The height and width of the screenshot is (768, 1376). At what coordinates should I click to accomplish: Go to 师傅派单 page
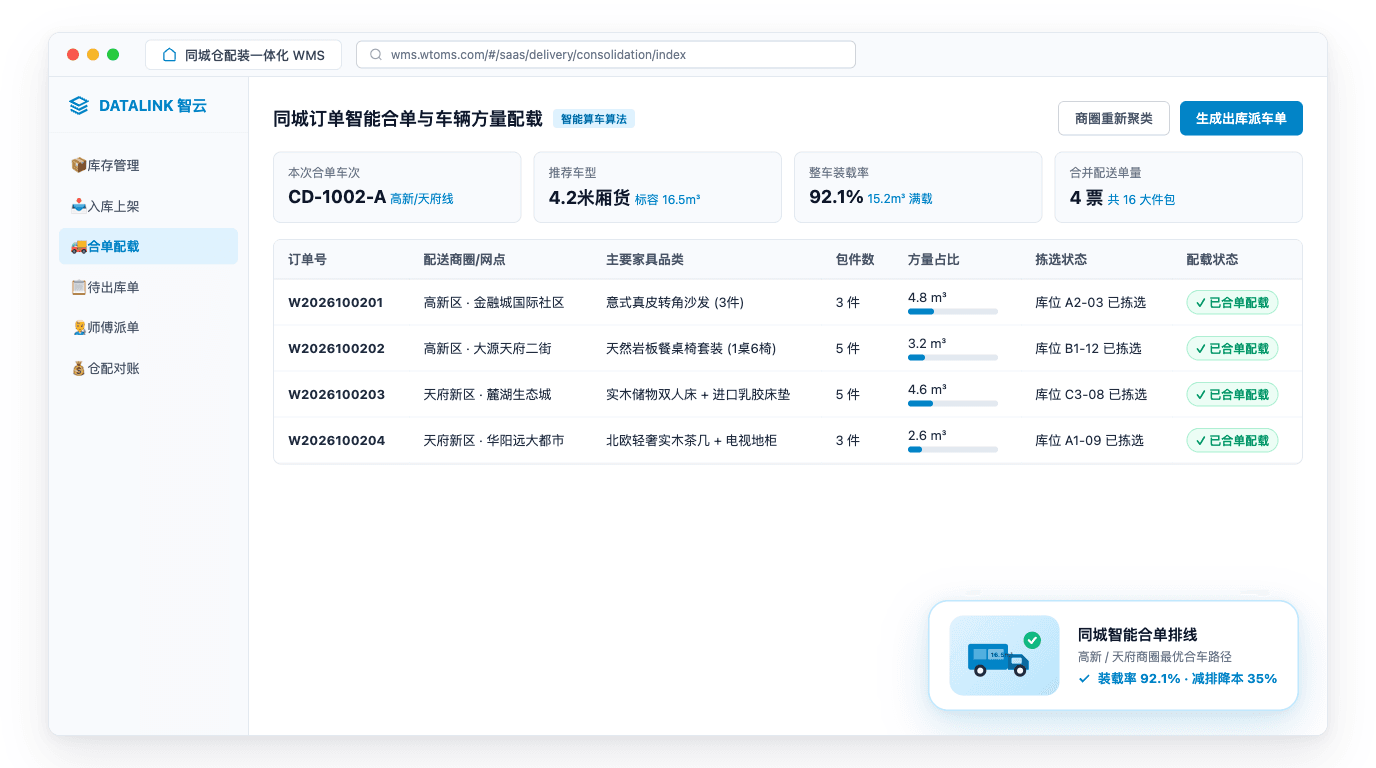(149, 327)
